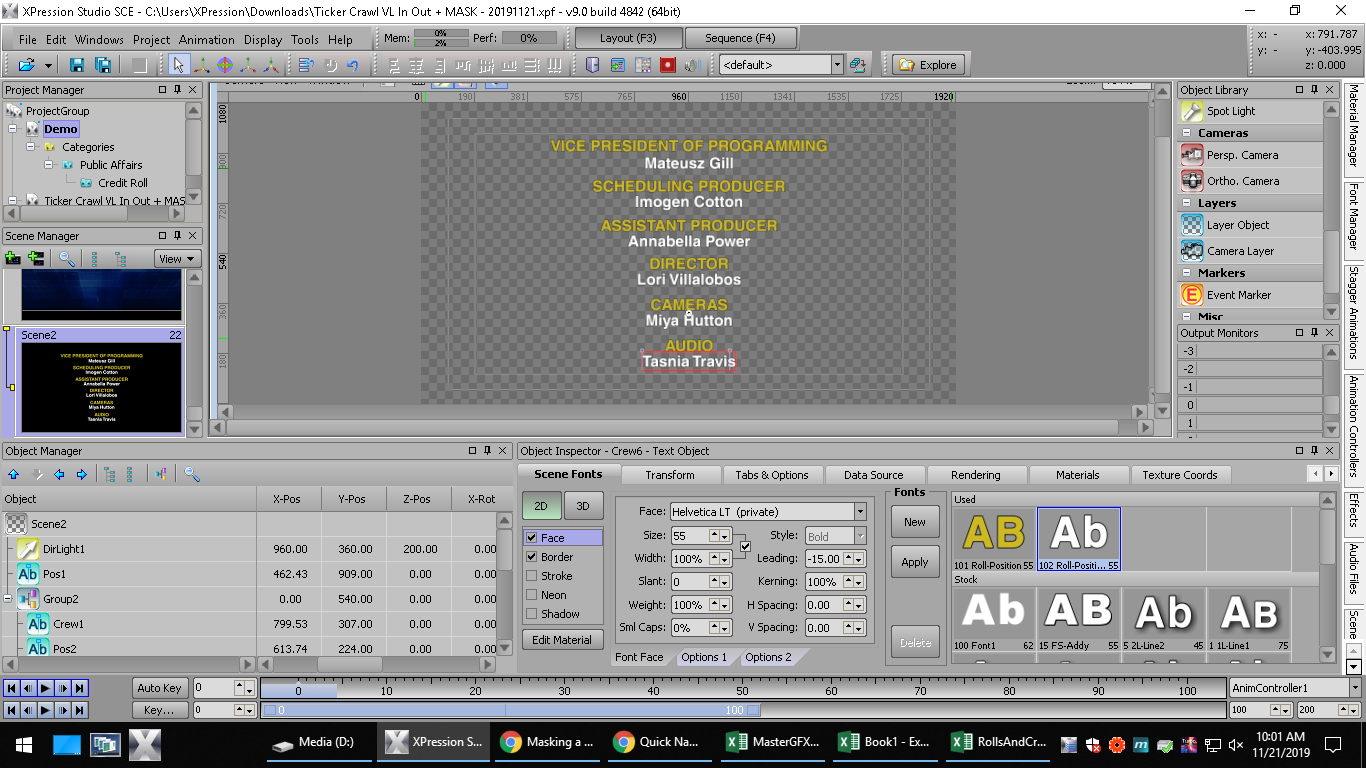Image resolution: width=1366 pixels, height=768 pixels.
Task: Select the arrow pointer selection tool
Action: pos(178,65)
